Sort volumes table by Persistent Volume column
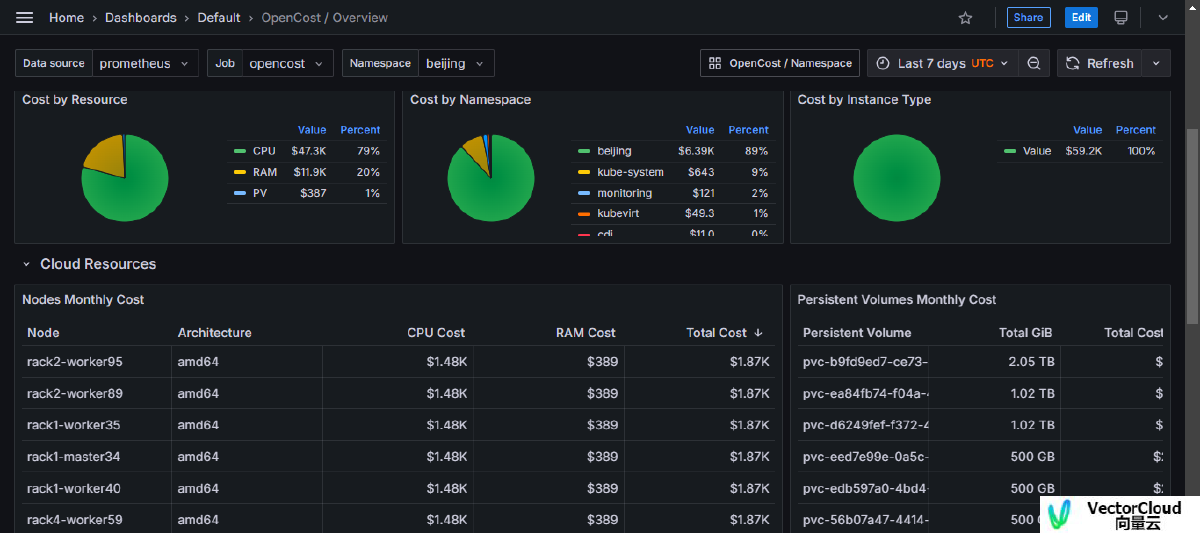The width and height of the screenshot is (1200, 533). [x=857, y=333]
